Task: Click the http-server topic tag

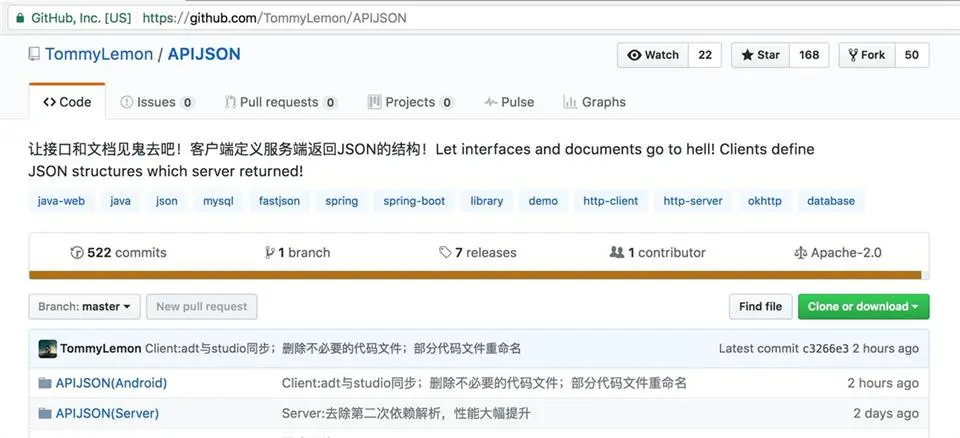Action: (x=693, y=201)
